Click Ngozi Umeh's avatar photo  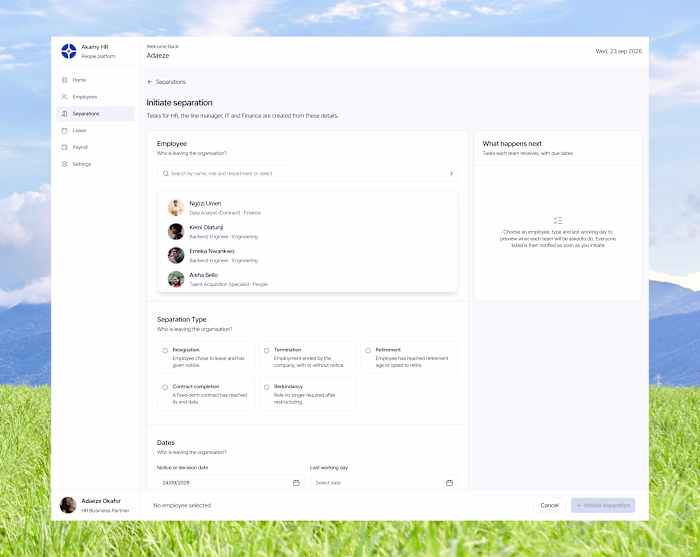pos(176,208)
